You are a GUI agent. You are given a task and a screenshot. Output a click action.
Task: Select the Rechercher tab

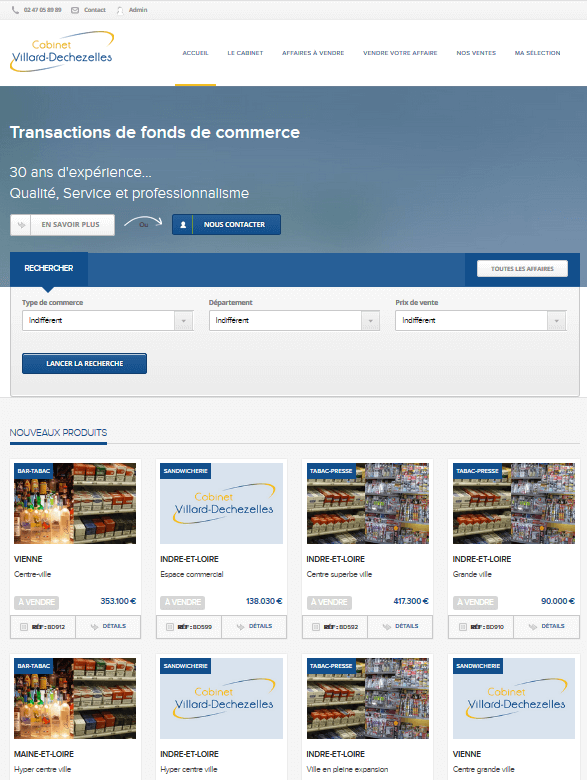coord(49,269)
